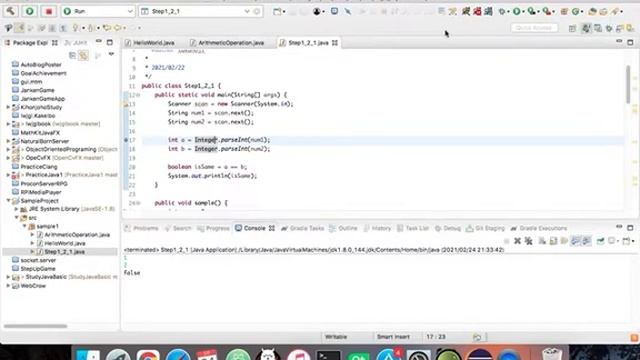Click the green Debug bug toolbar icon

click(502, 11)
